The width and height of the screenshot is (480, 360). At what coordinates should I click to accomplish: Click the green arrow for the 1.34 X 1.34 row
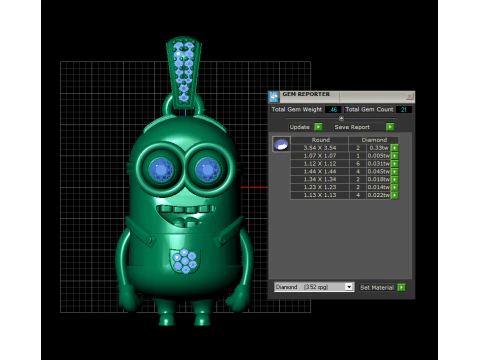click(394, 179)
